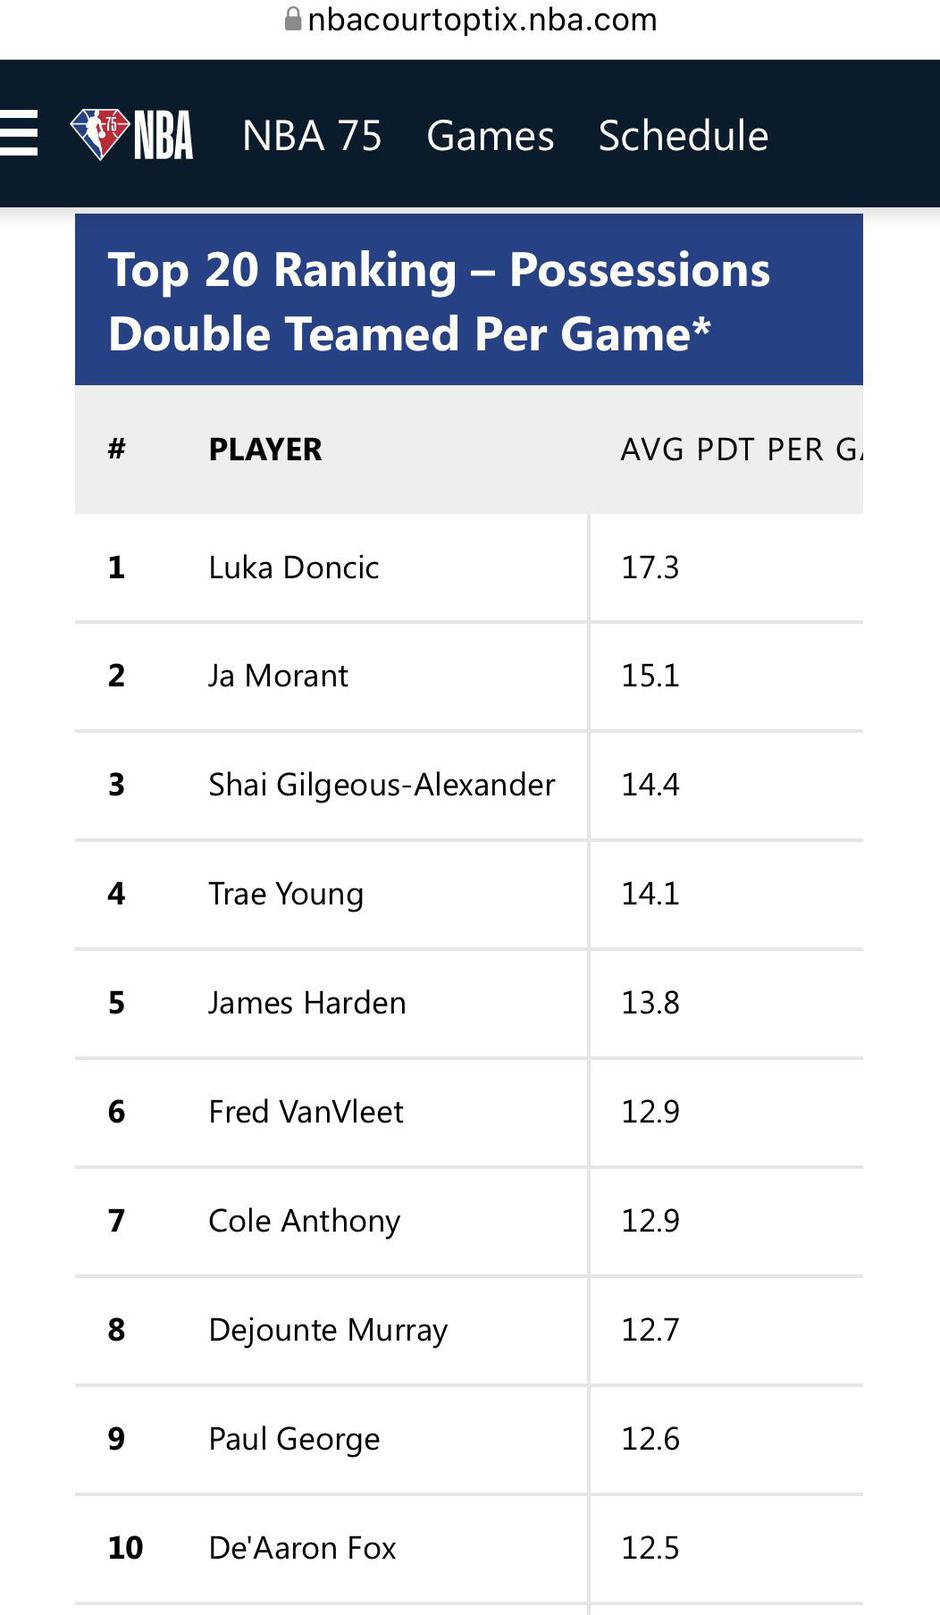Click De'Aaron Fox player name

coord(302,1548)
